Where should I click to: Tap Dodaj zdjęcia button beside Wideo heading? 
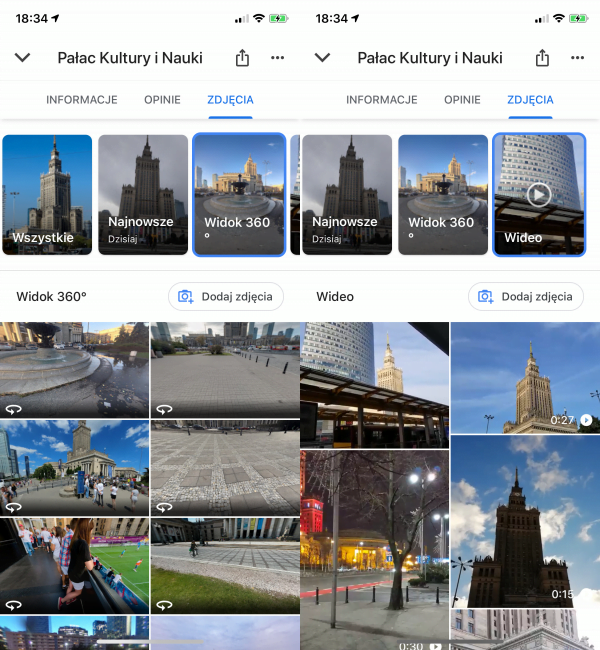tap(526, 296)
